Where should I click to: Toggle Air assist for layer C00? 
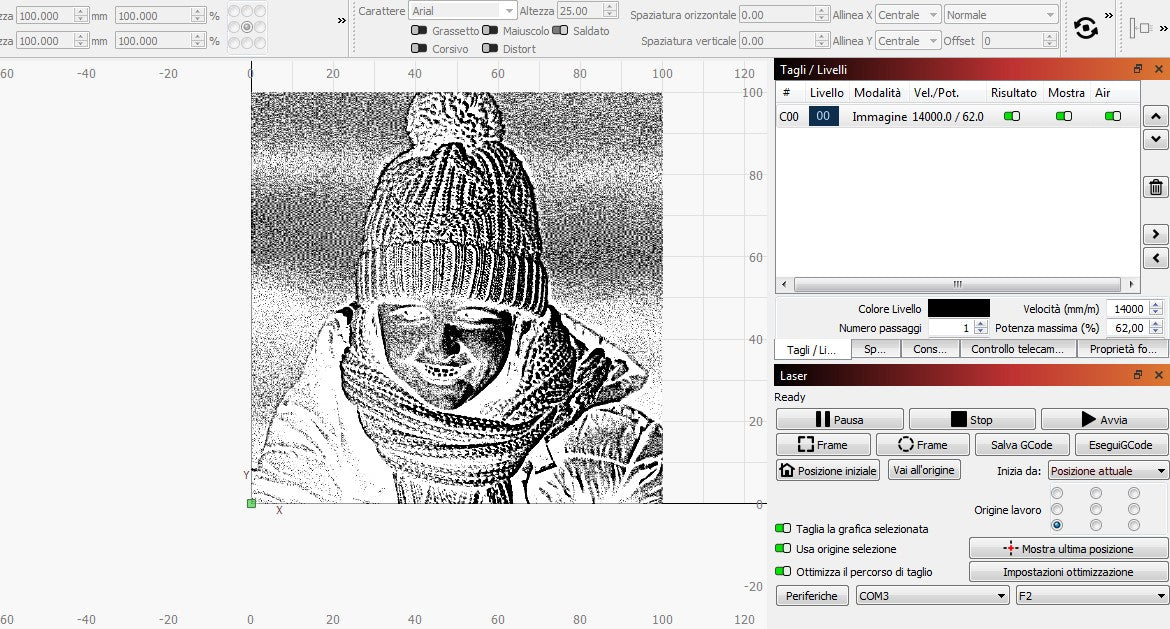click(1112, 117)
